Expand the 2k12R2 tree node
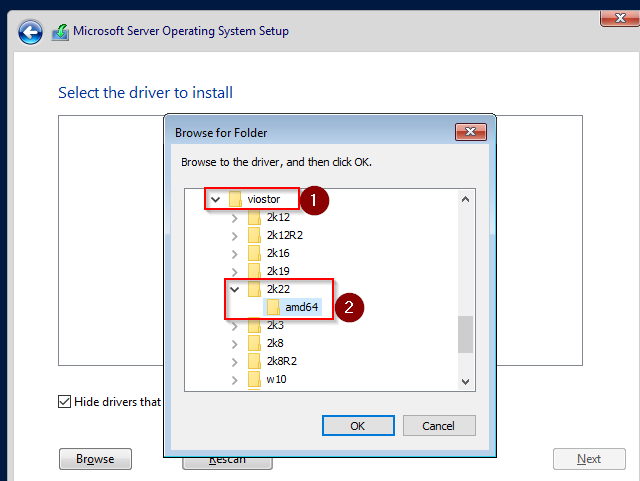The width and height of the screenshot is (640, 481). [234, 235]
